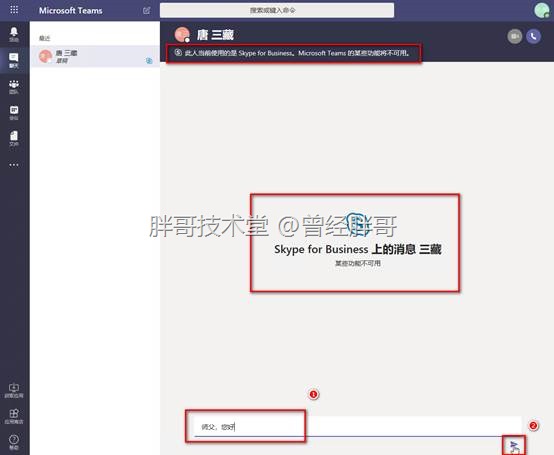Click the message compose box

coord(358,426)
